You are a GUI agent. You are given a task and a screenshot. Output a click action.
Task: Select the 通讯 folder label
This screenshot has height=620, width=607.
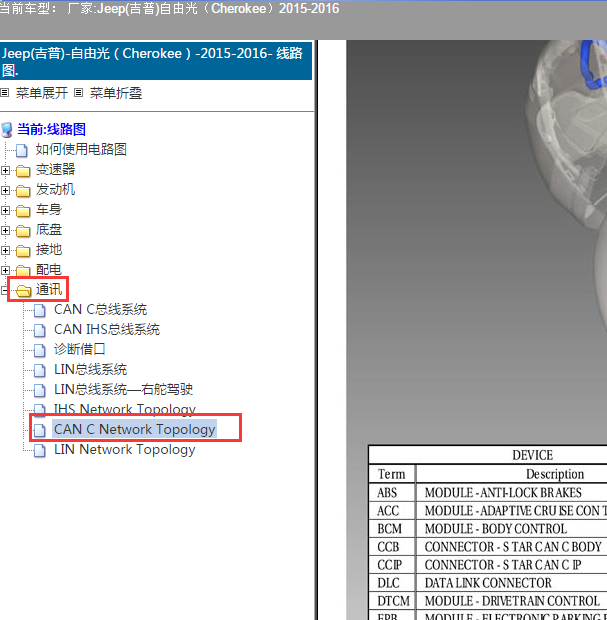click(x=49, y=289)
